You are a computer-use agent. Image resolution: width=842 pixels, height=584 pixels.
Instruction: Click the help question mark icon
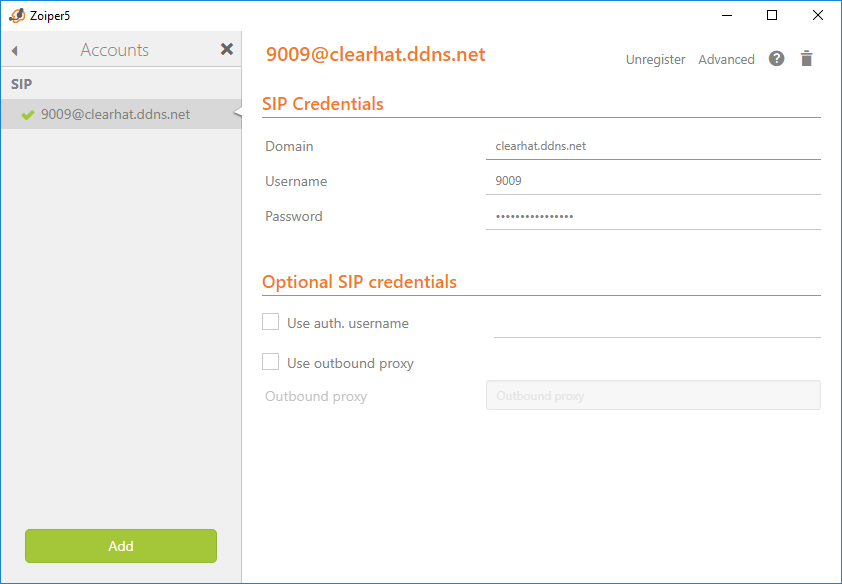click(776, 59)
